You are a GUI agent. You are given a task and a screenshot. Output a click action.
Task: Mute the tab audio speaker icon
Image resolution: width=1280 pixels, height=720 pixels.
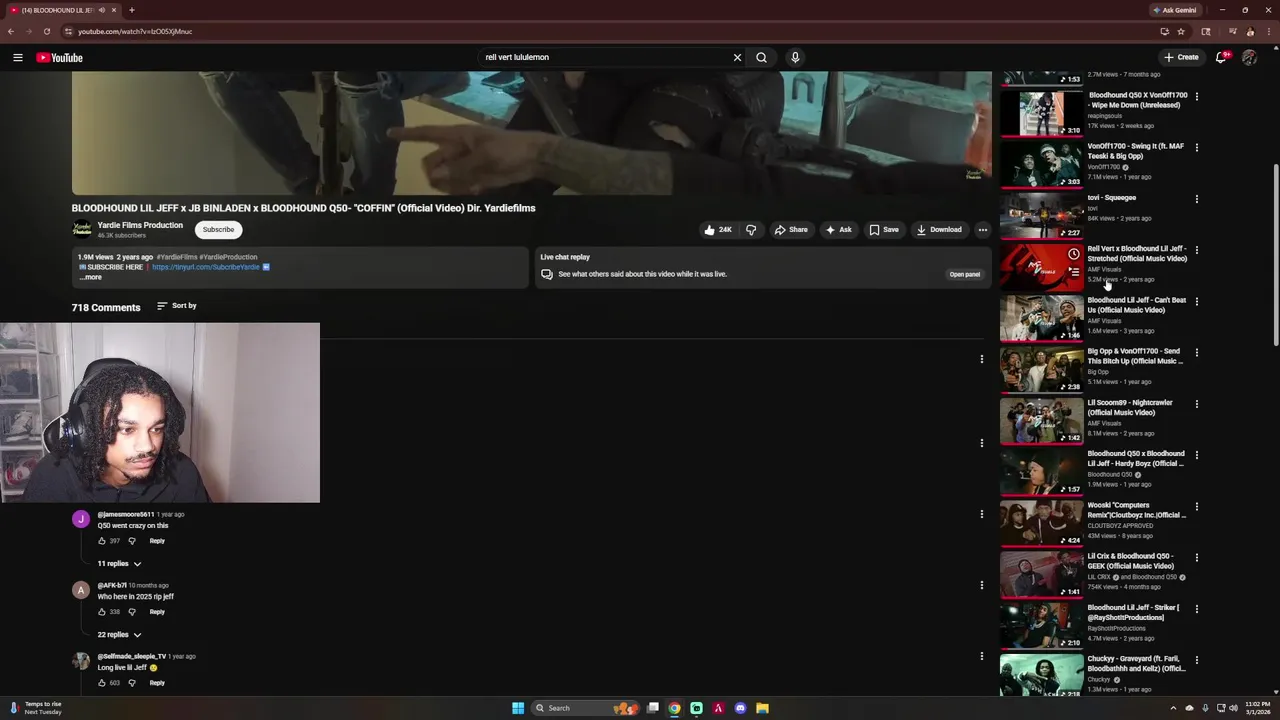tap(102, 10)
